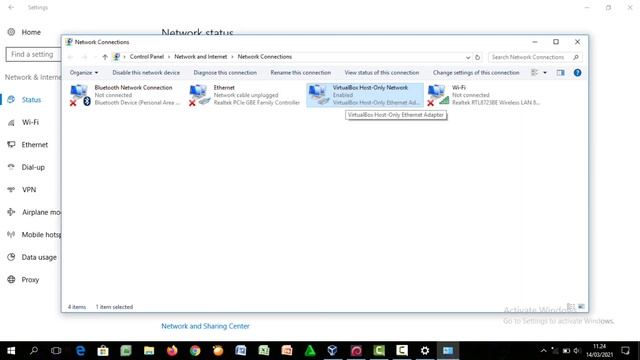Click the Settings window back arrow
This screenshot has width=640, height=360.
(11, 7)
